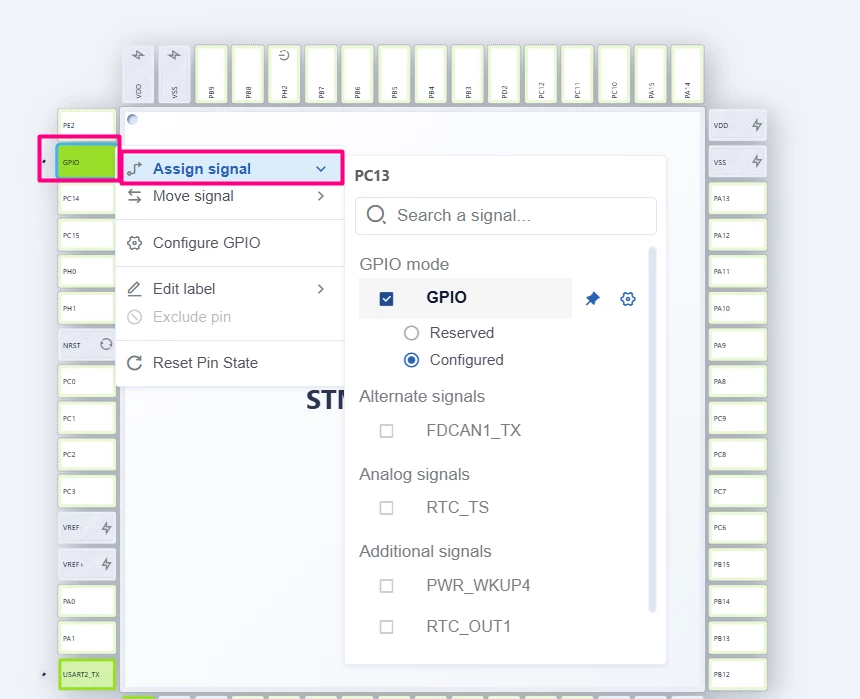This screenshot has width=860, height=699.
Task: Click pin PA1
Action: click(87, 638)
